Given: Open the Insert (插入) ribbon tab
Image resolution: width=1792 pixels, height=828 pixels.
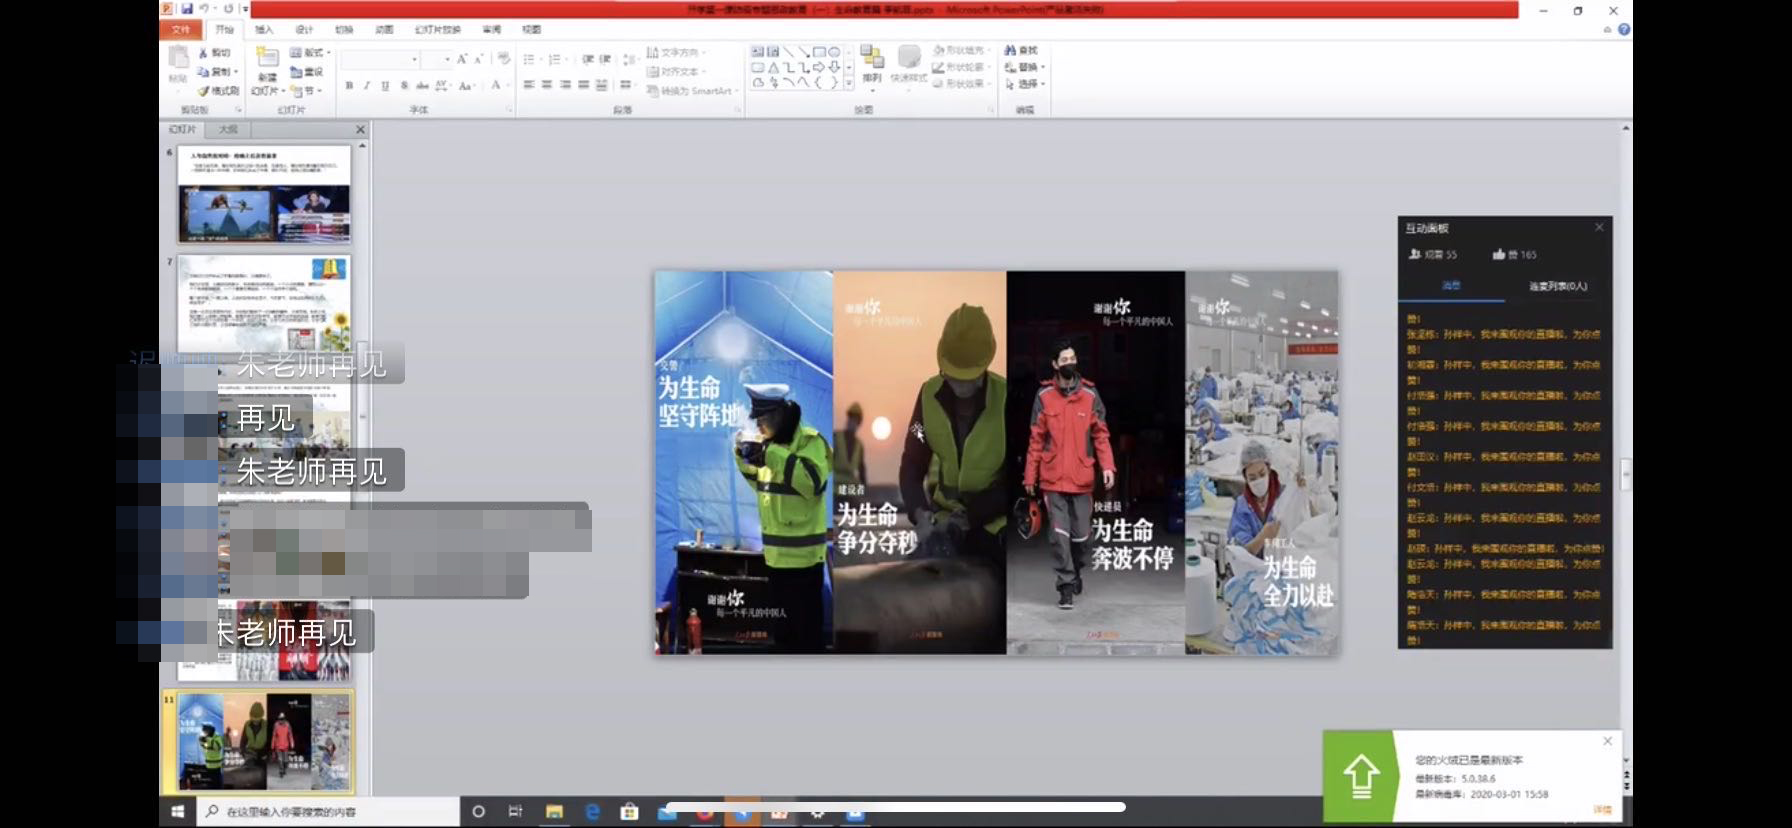Looking at the screenshot, I should [x=264, y=30].
